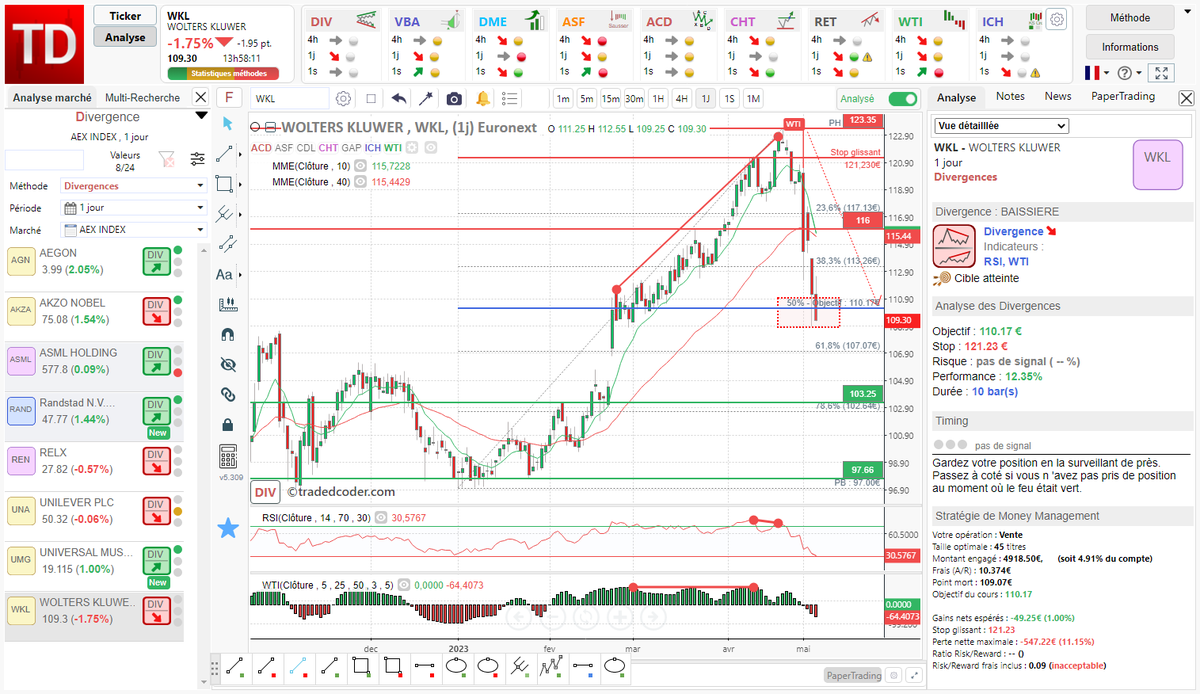Open filter sliders settings icon
1200x694 pixels.
198,158
